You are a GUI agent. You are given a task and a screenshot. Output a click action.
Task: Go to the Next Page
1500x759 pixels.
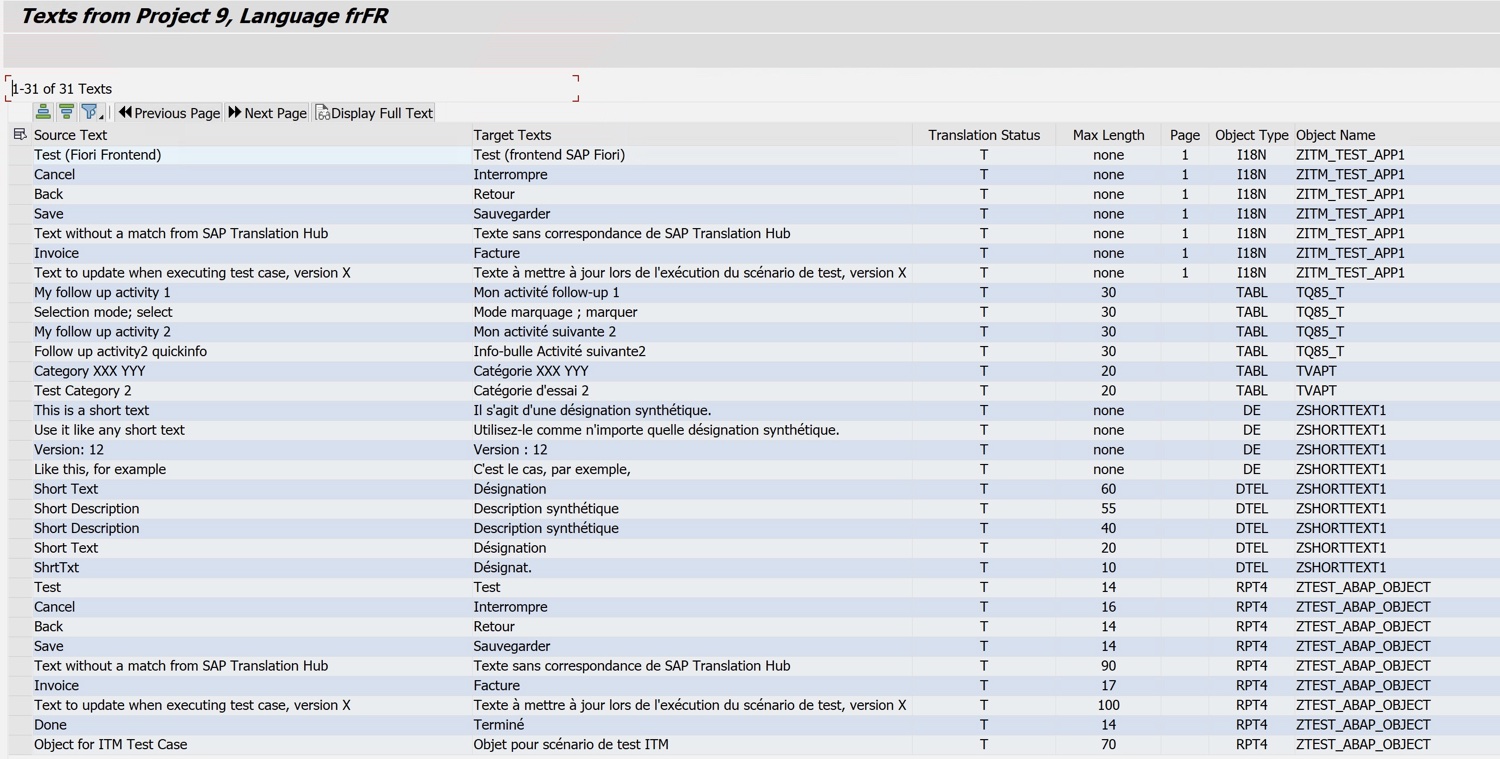(x=267, y=113)
